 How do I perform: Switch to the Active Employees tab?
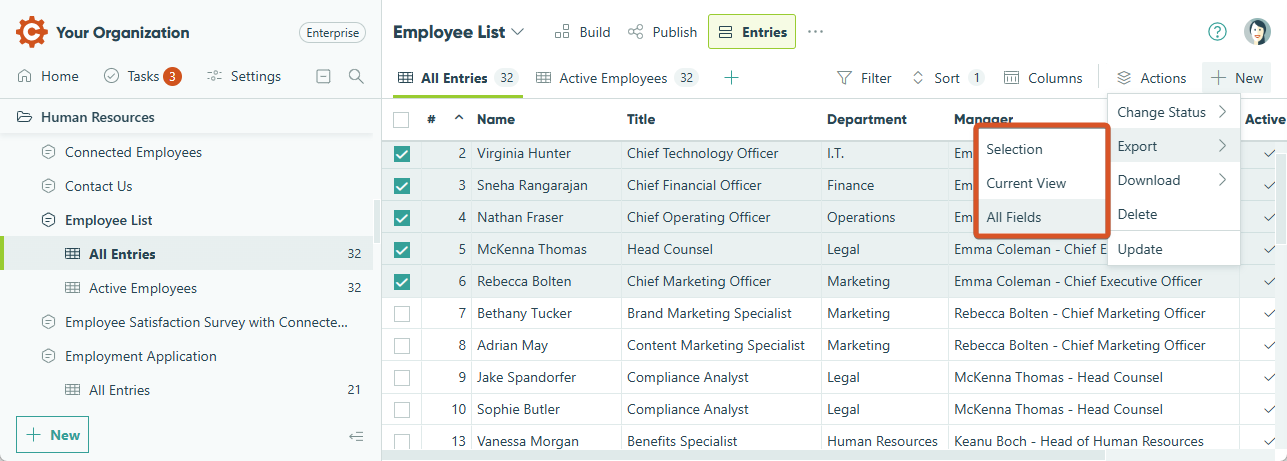tap(616, 78)
